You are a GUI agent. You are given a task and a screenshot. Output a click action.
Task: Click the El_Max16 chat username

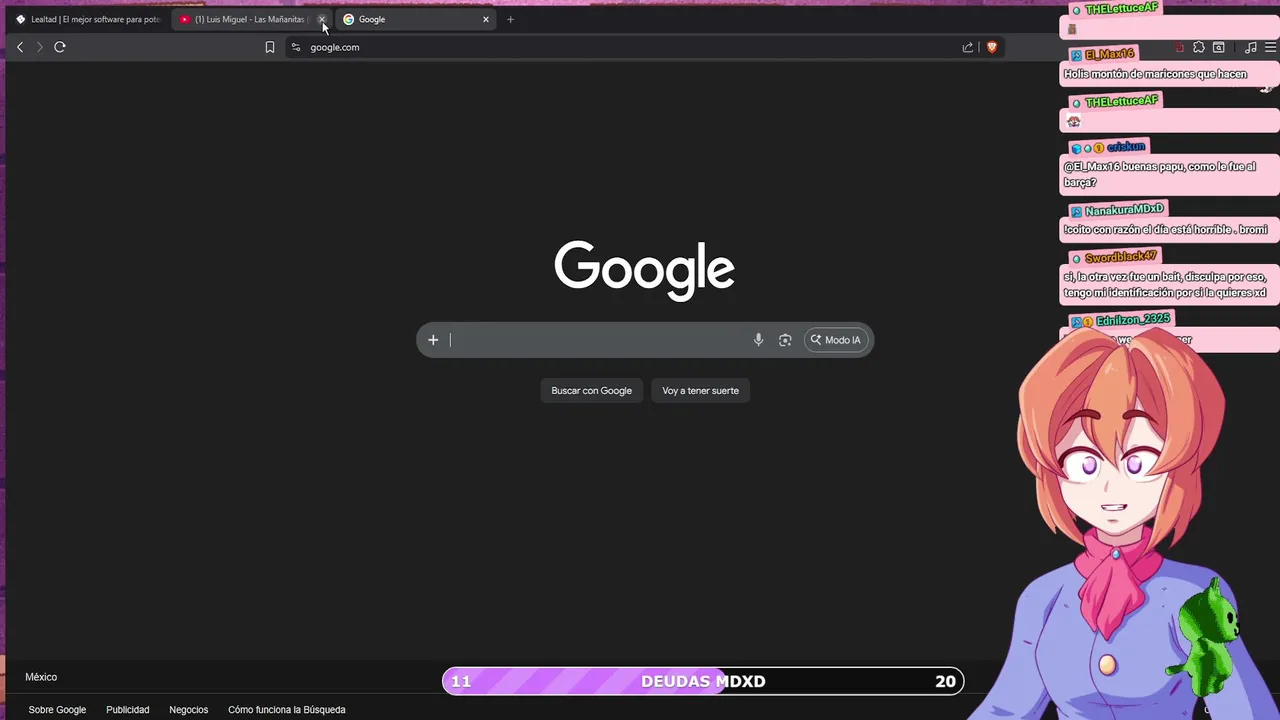click(1109, 54)
